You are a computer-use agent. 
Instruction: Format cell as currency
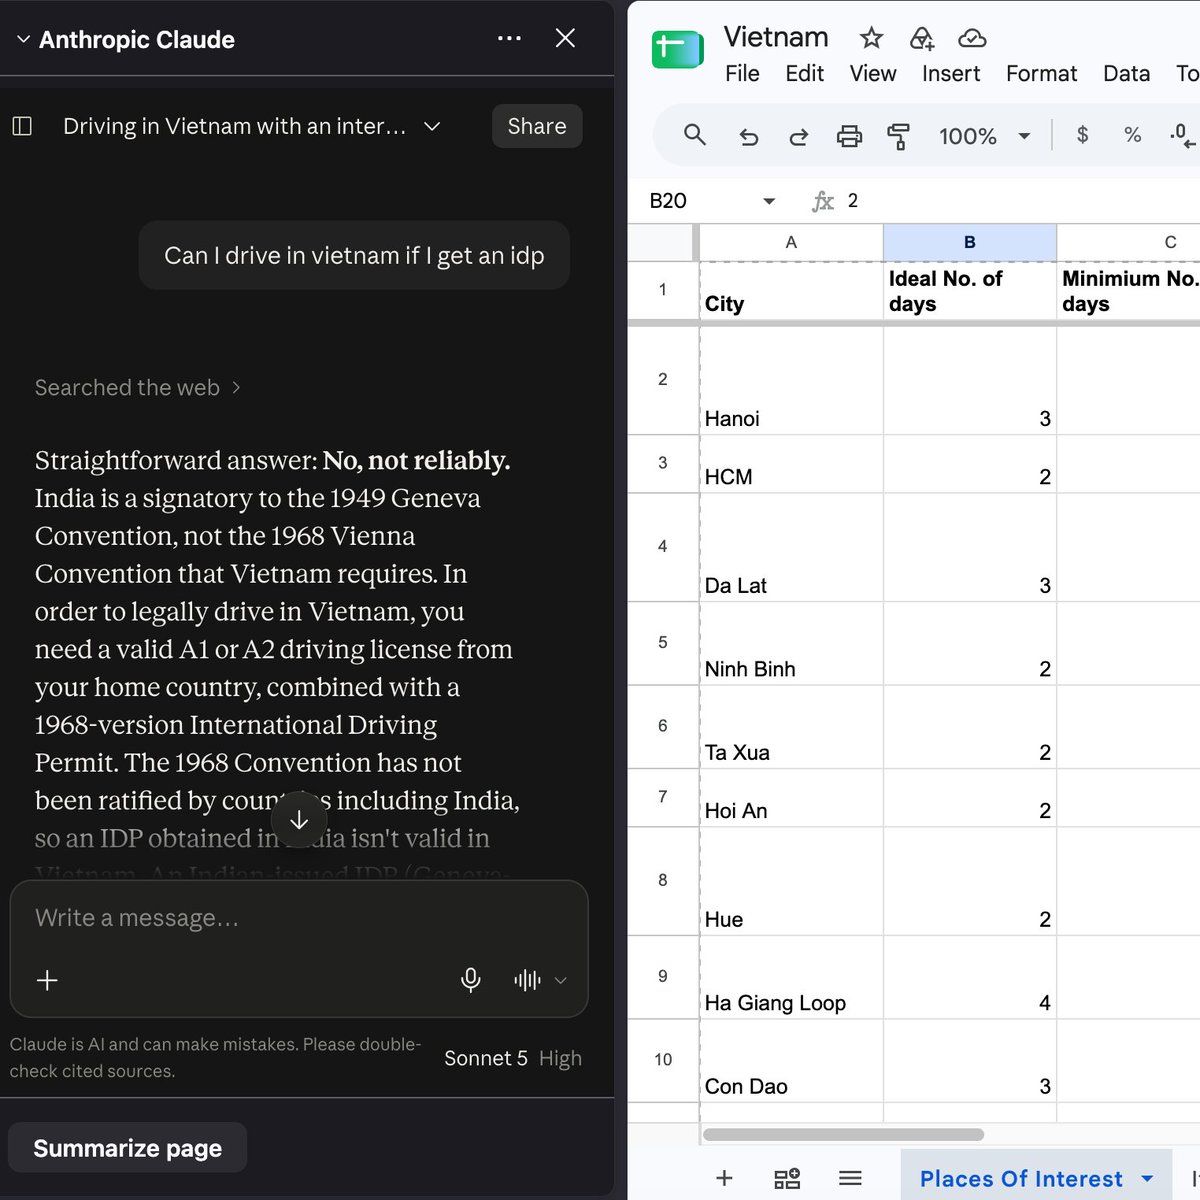(1082, 135)
